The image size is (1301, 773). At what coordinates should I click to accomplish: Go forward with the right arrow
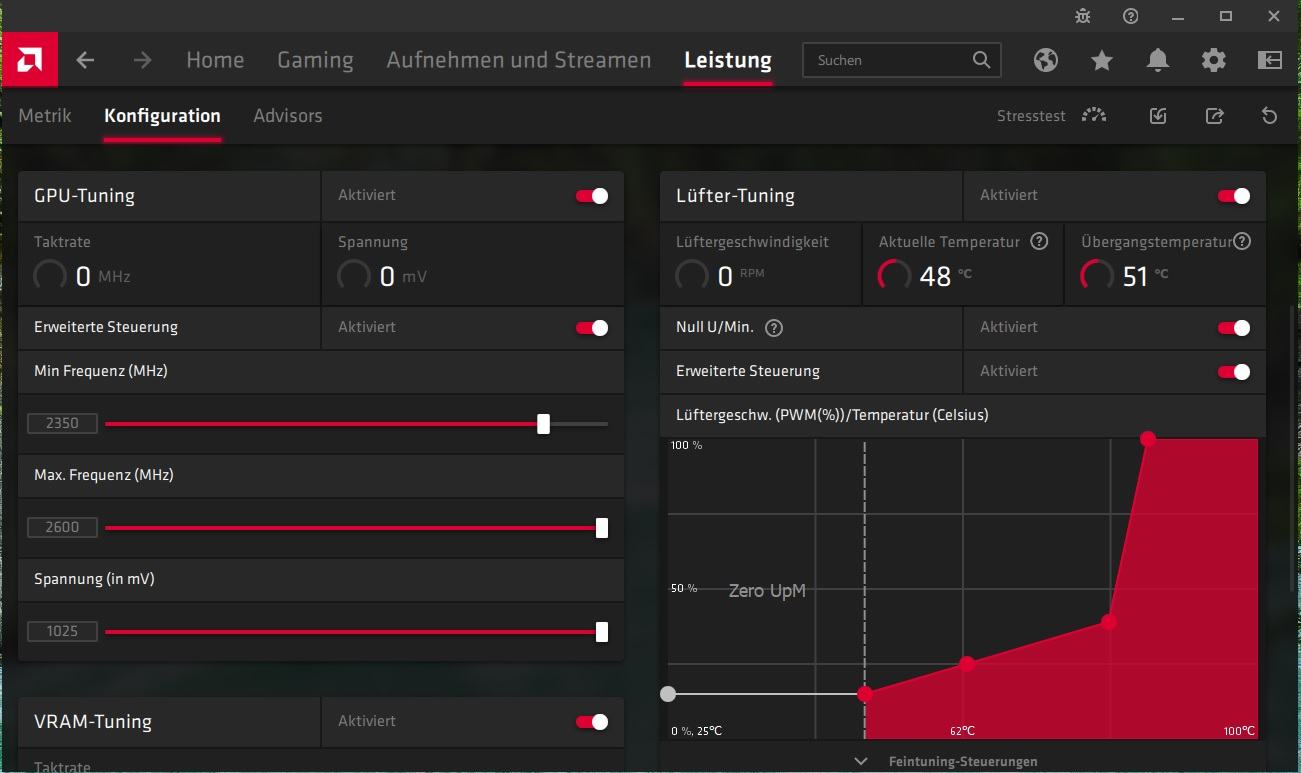(143, 60)
